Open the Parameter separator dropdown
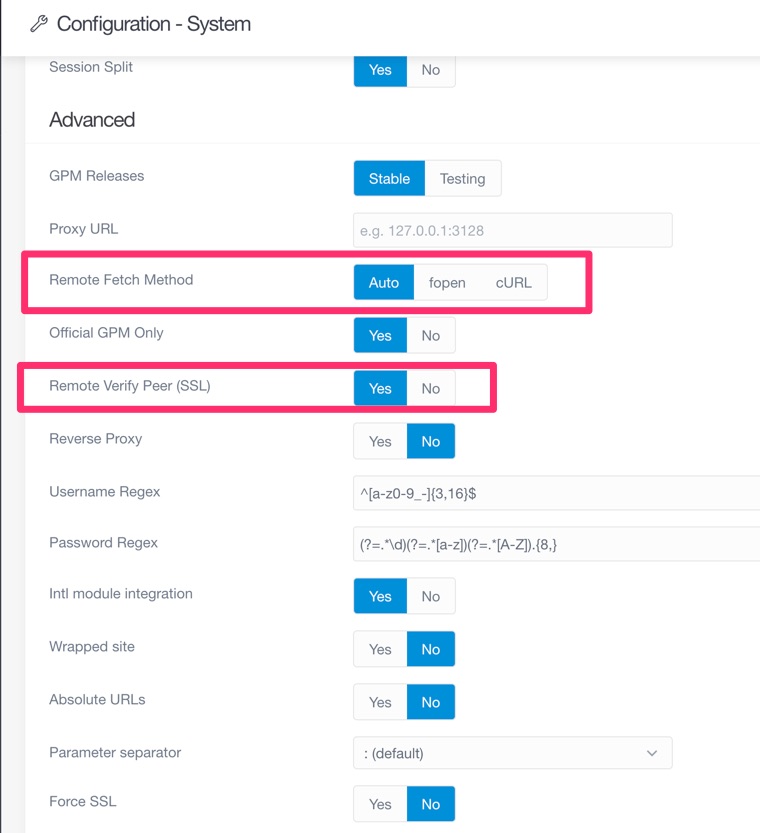This screenshot has width=760, height=833. pyautogui.click(x=512, y=752)
